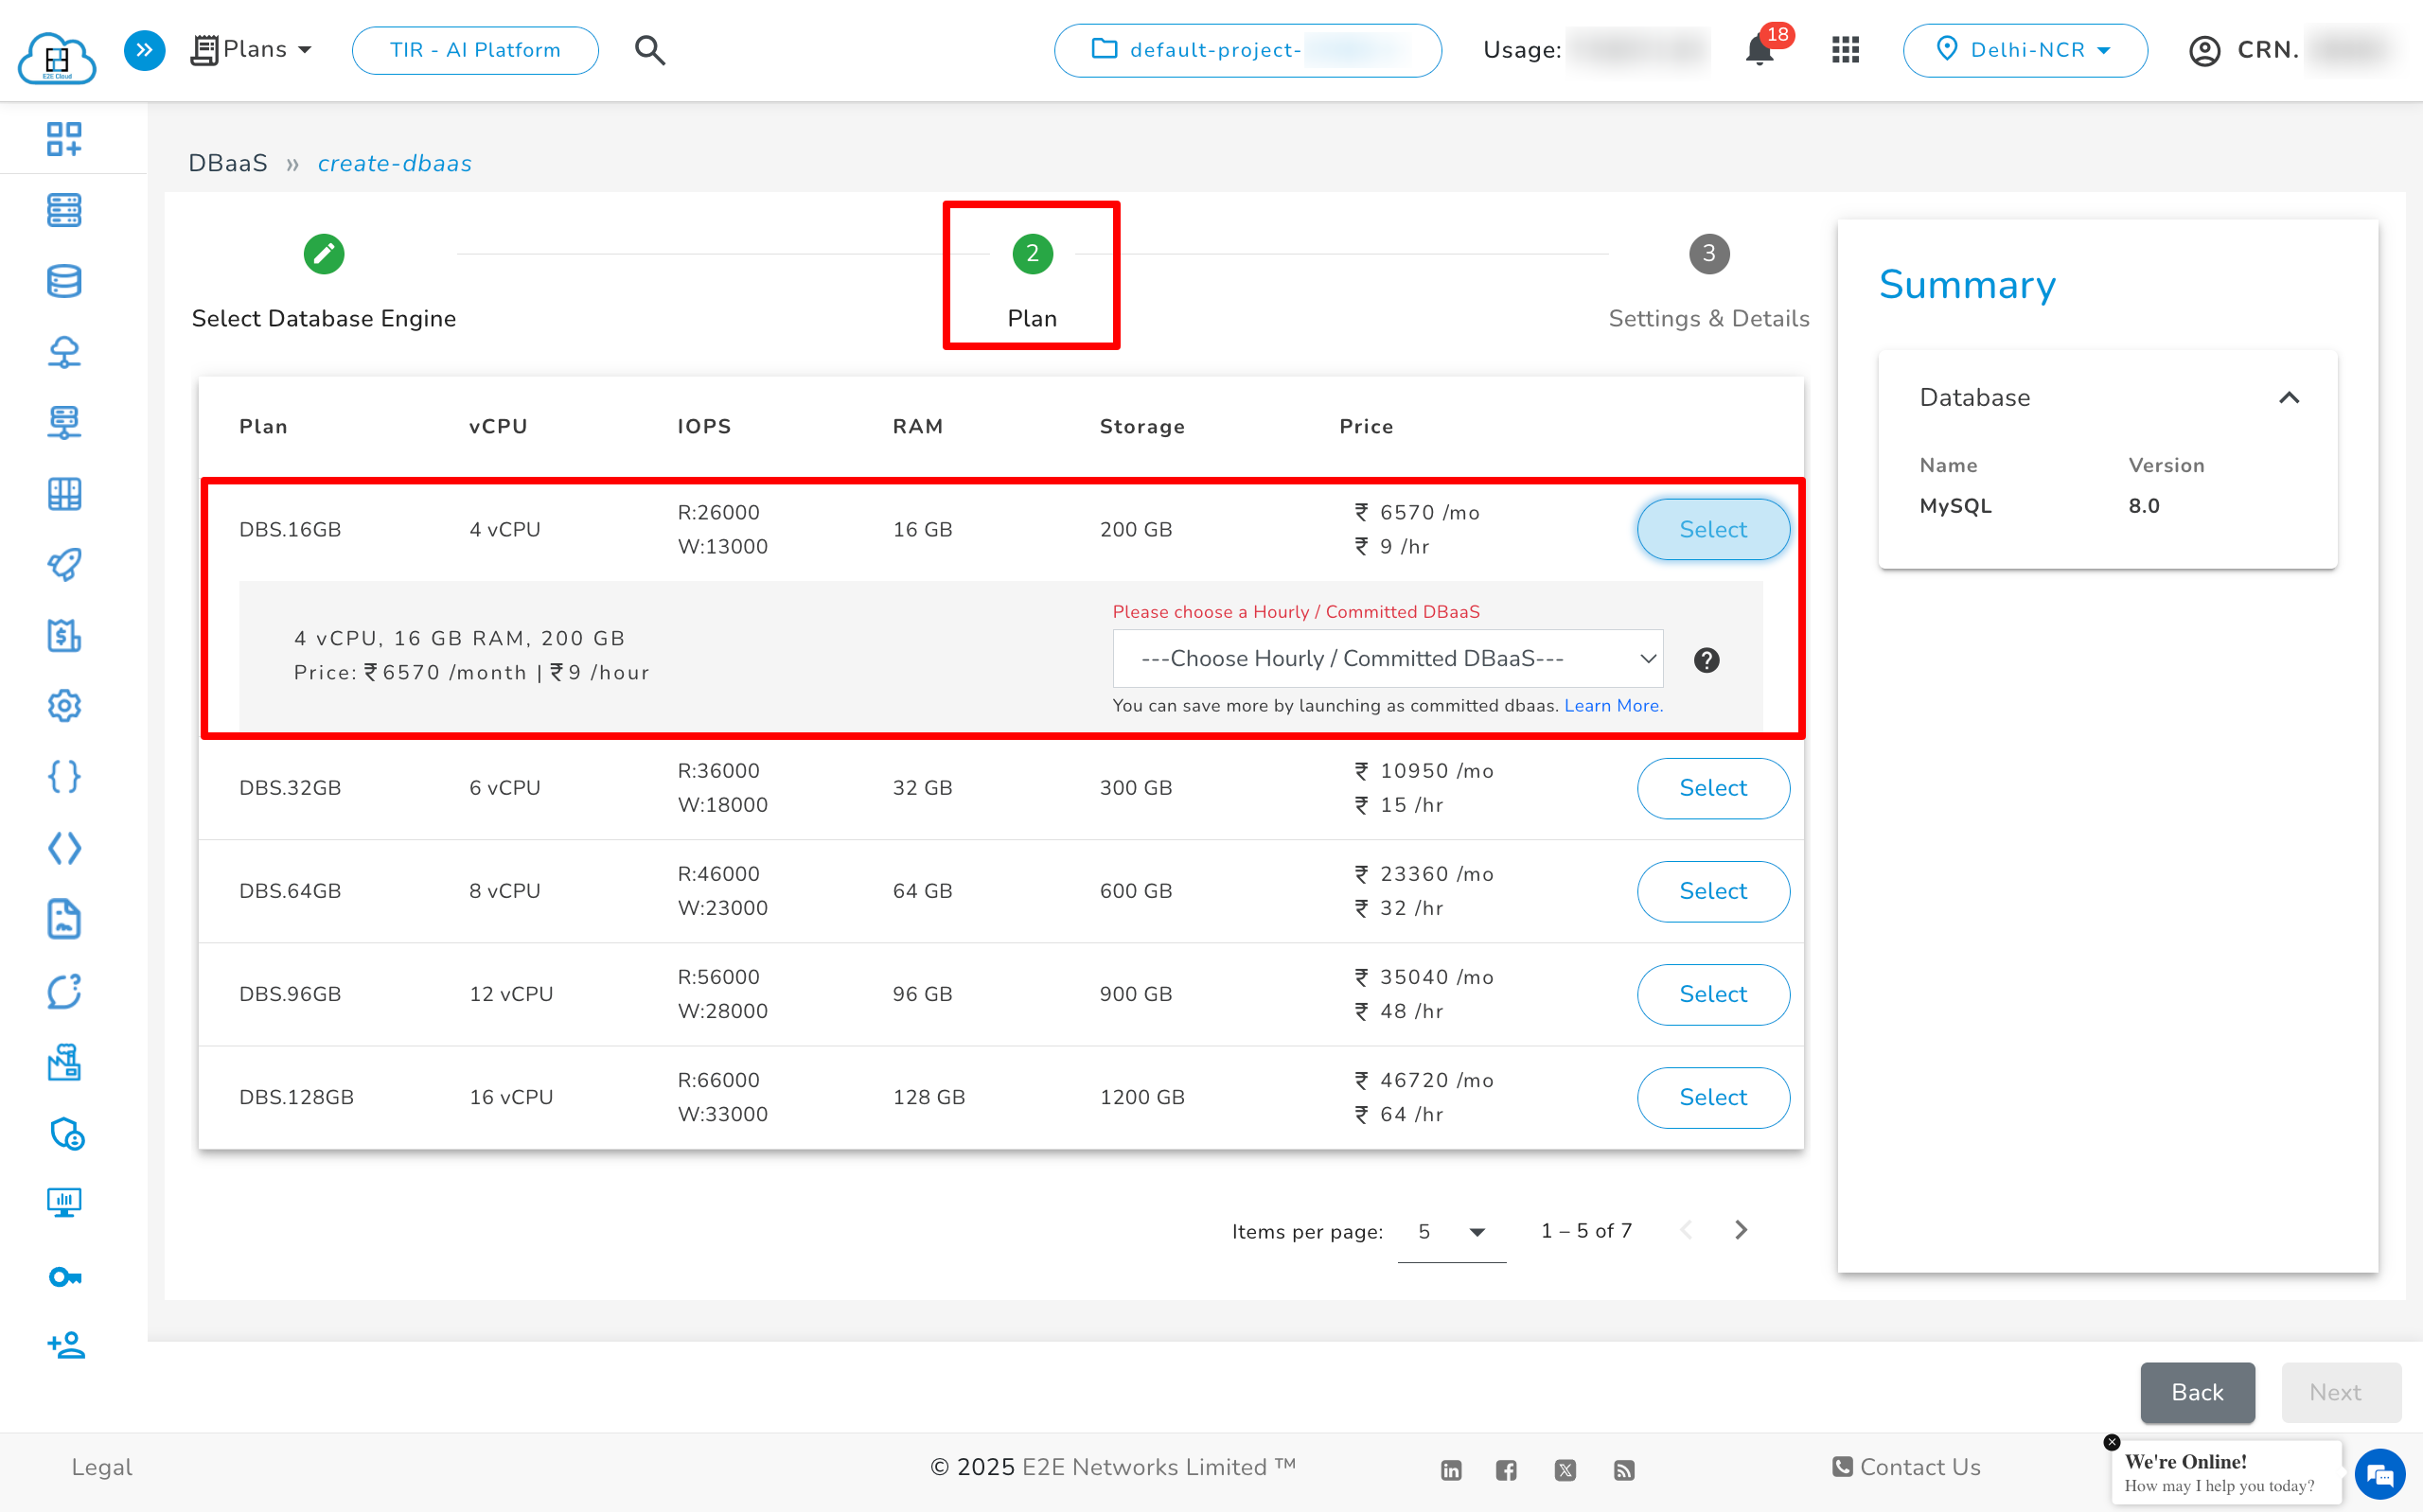Click the Storage column header
The image size is (2423, 1512).
click(1142, 427)
